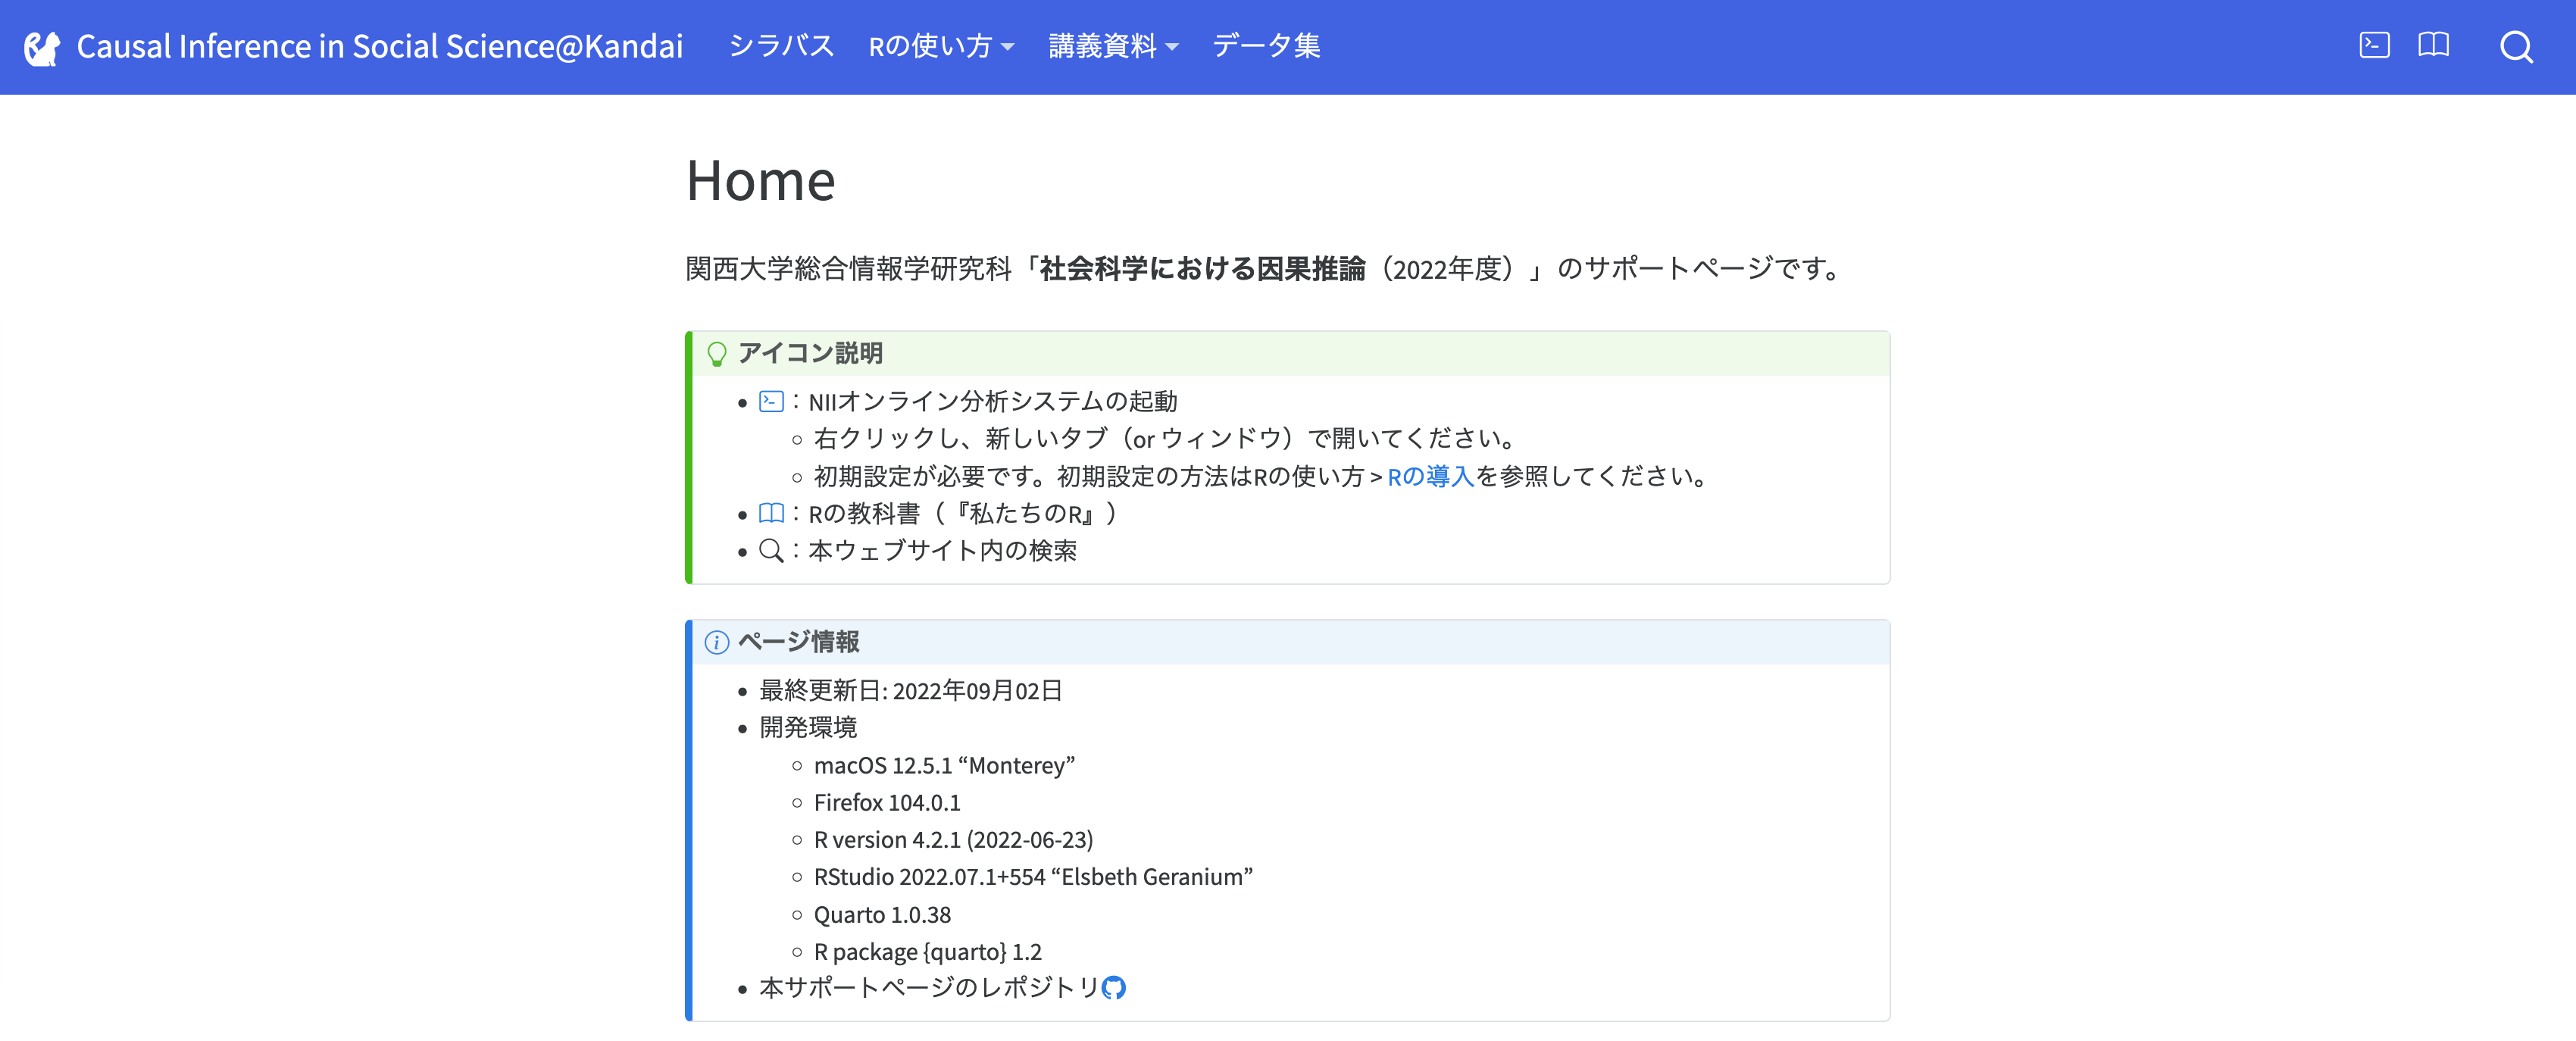2576x1041 pixels.
Task: Click the cat logo in the navbar
Action: [x=42, y=47]
